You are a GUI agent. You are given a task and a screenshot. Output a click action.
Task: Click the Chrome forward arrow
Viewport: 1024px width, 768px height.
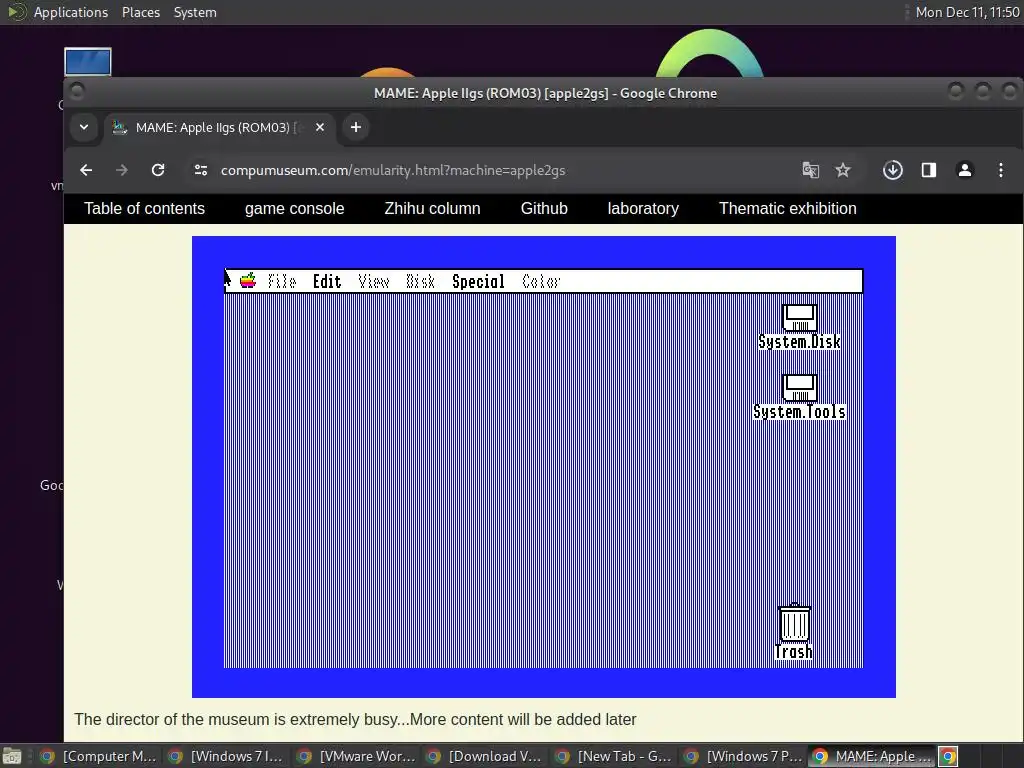click(x=122, y=170)
